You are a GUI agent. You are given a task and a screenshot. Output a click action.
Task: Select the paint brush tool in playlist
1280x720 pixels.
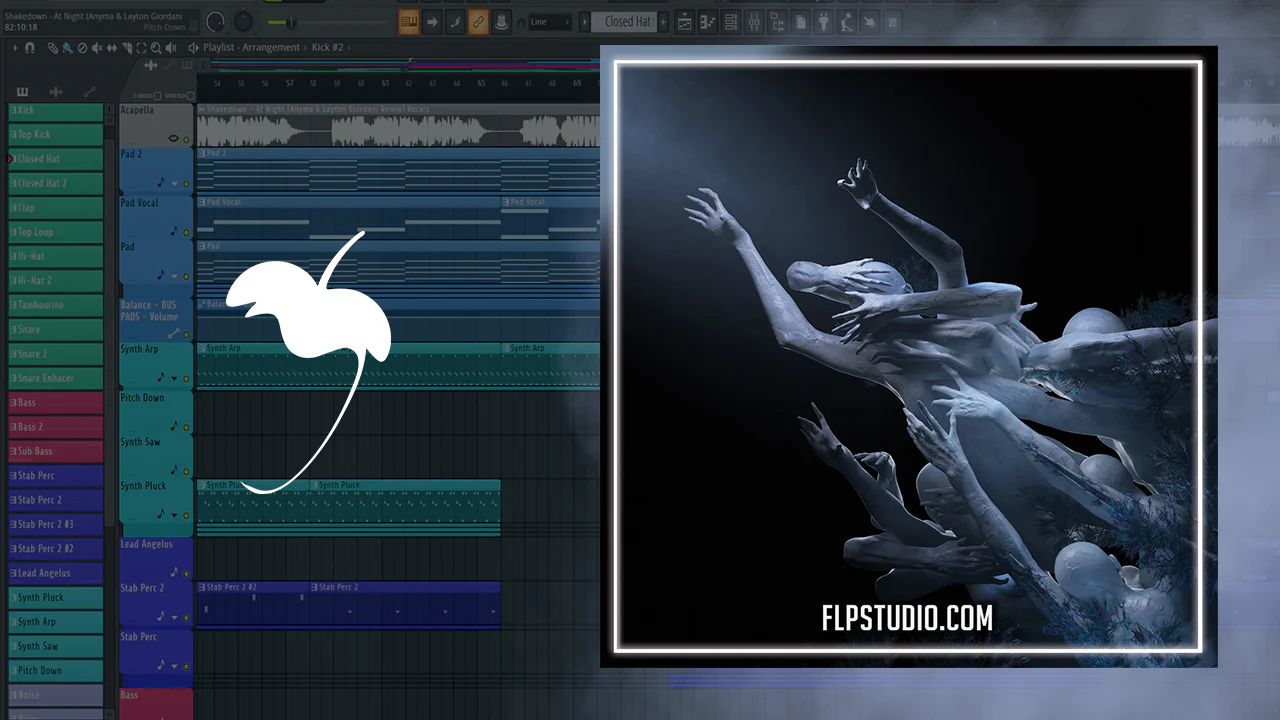point(67,47)
